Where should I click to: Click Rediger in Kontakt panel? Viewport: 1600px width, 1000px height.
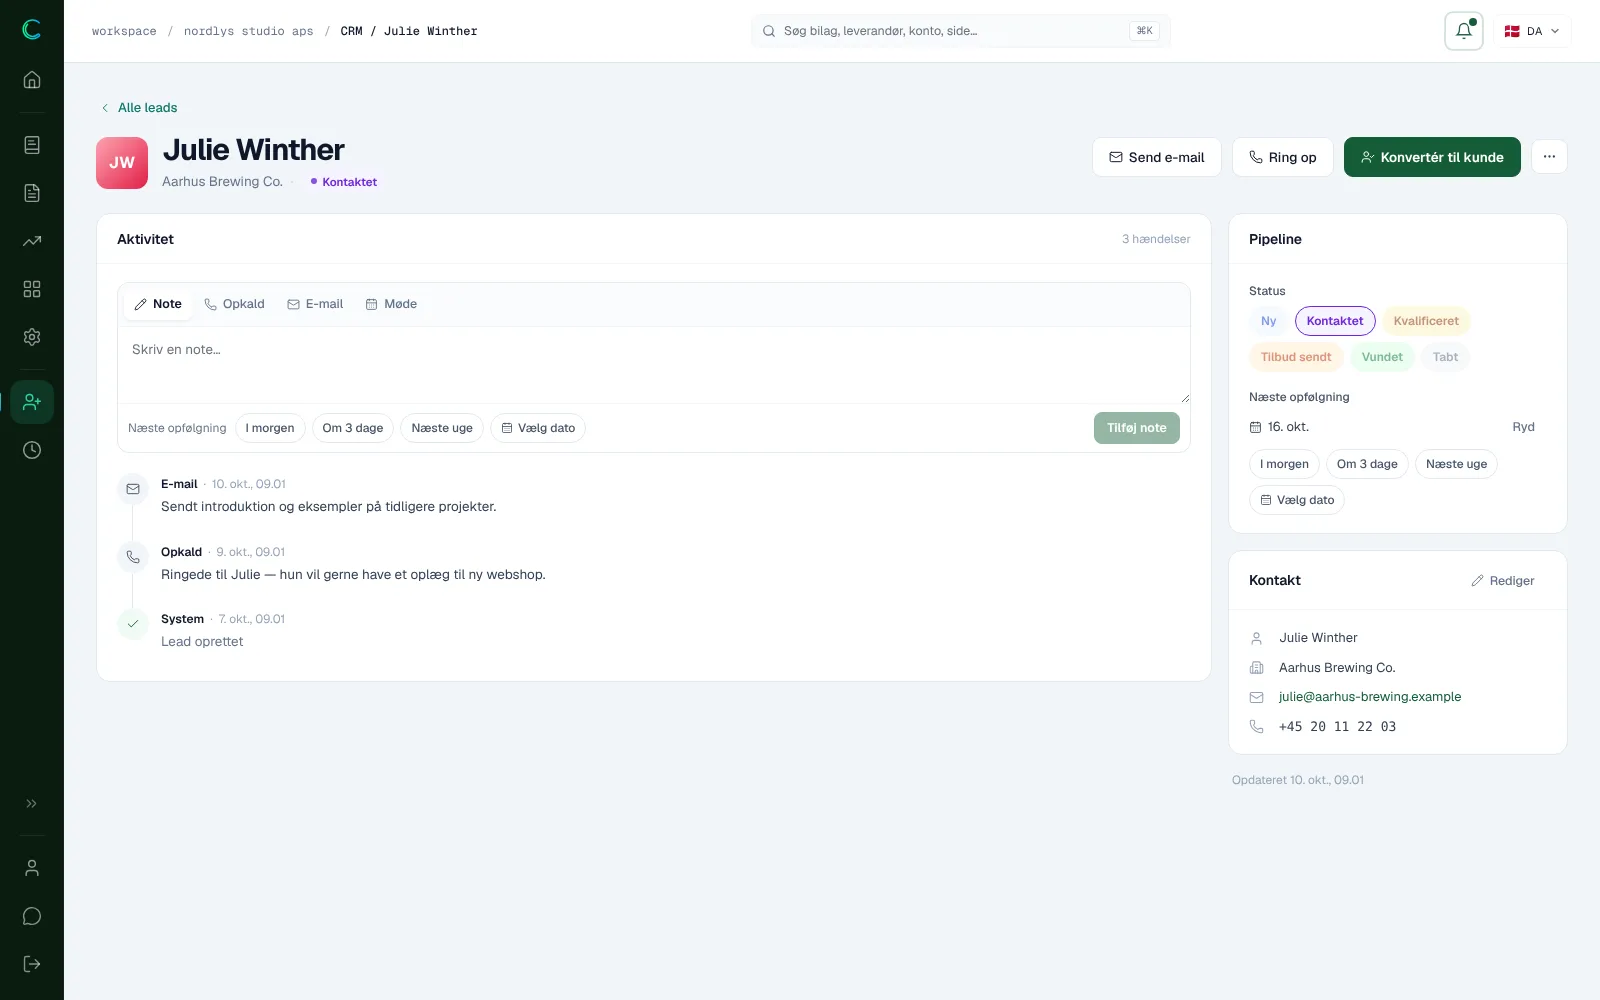pyautogui.click(x=1503, y=581)
